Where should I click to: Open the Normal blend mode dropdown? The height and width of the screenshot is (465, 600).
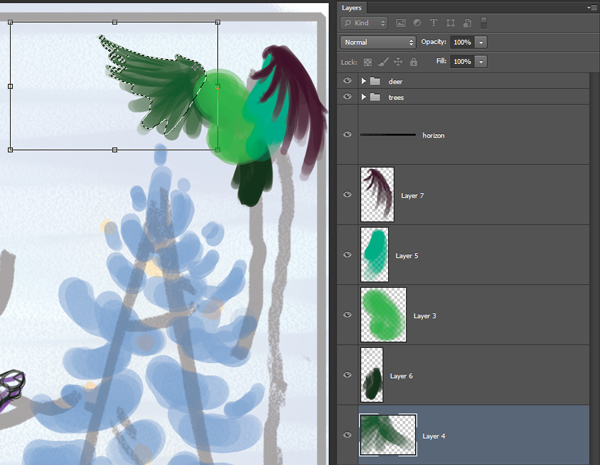[x=378, y=42]
